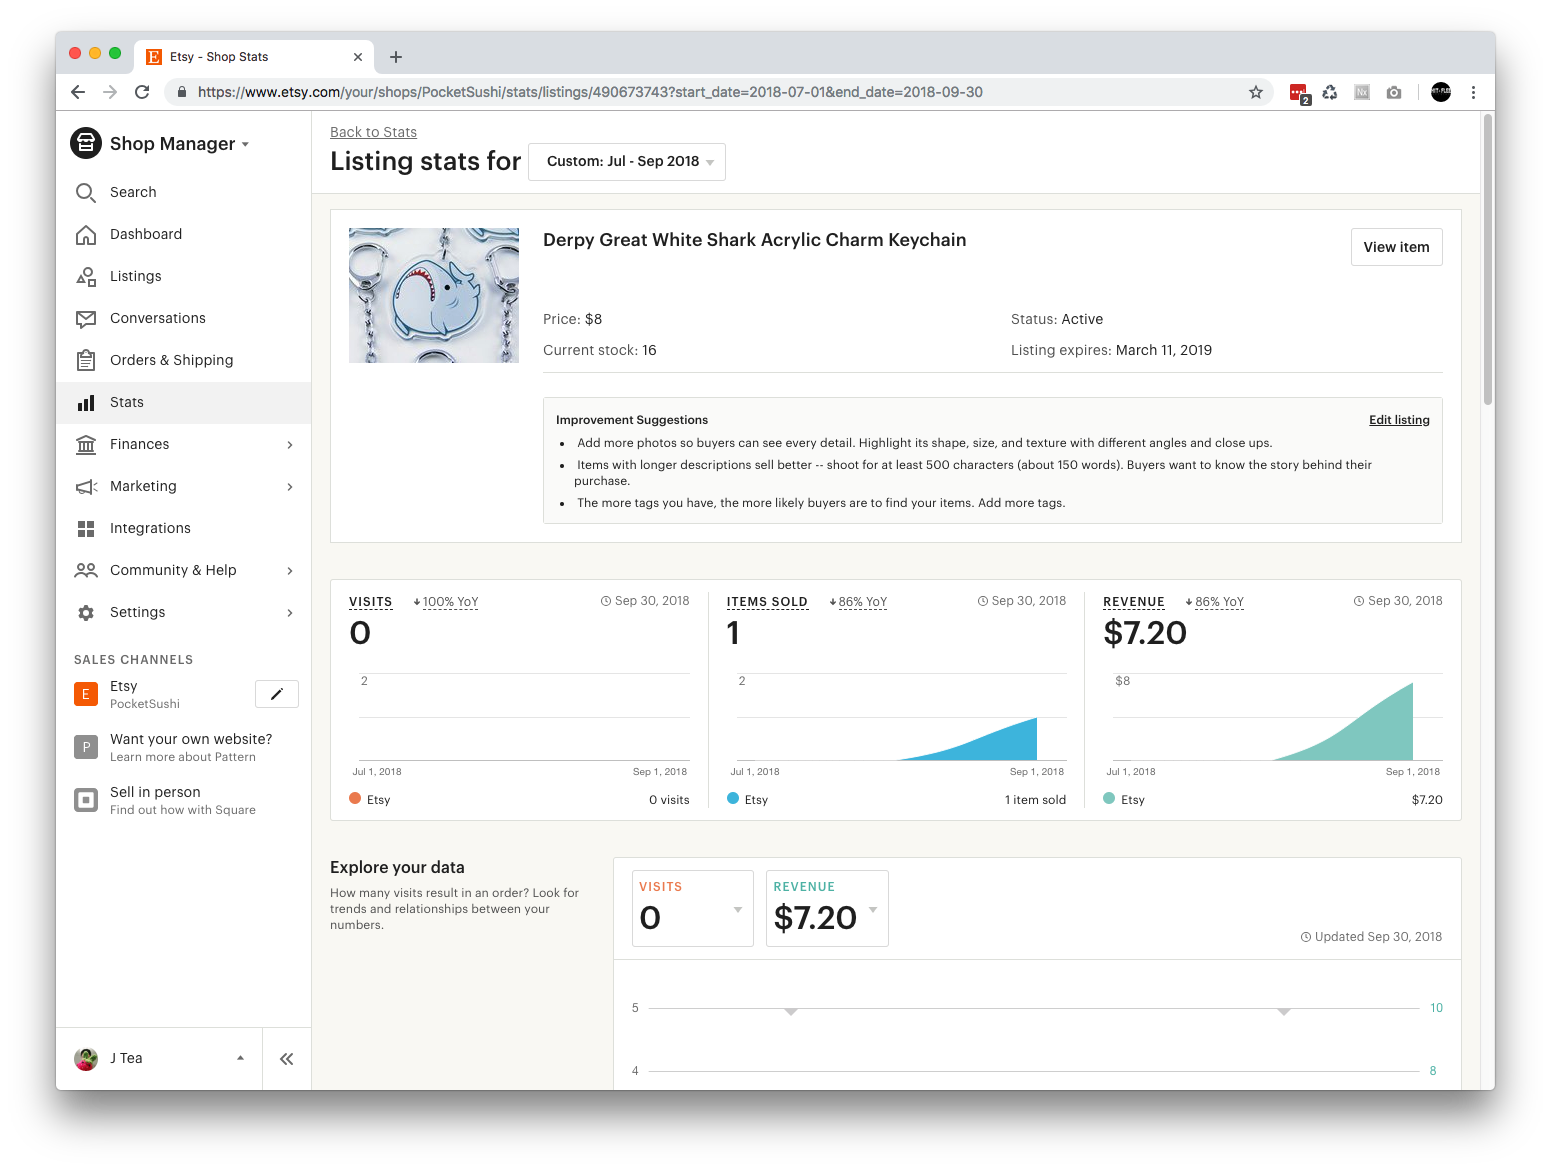Click the Search magnifier icon in sidebar
The width and height of the screenshot is (1551, 1170).
(86, 192)
